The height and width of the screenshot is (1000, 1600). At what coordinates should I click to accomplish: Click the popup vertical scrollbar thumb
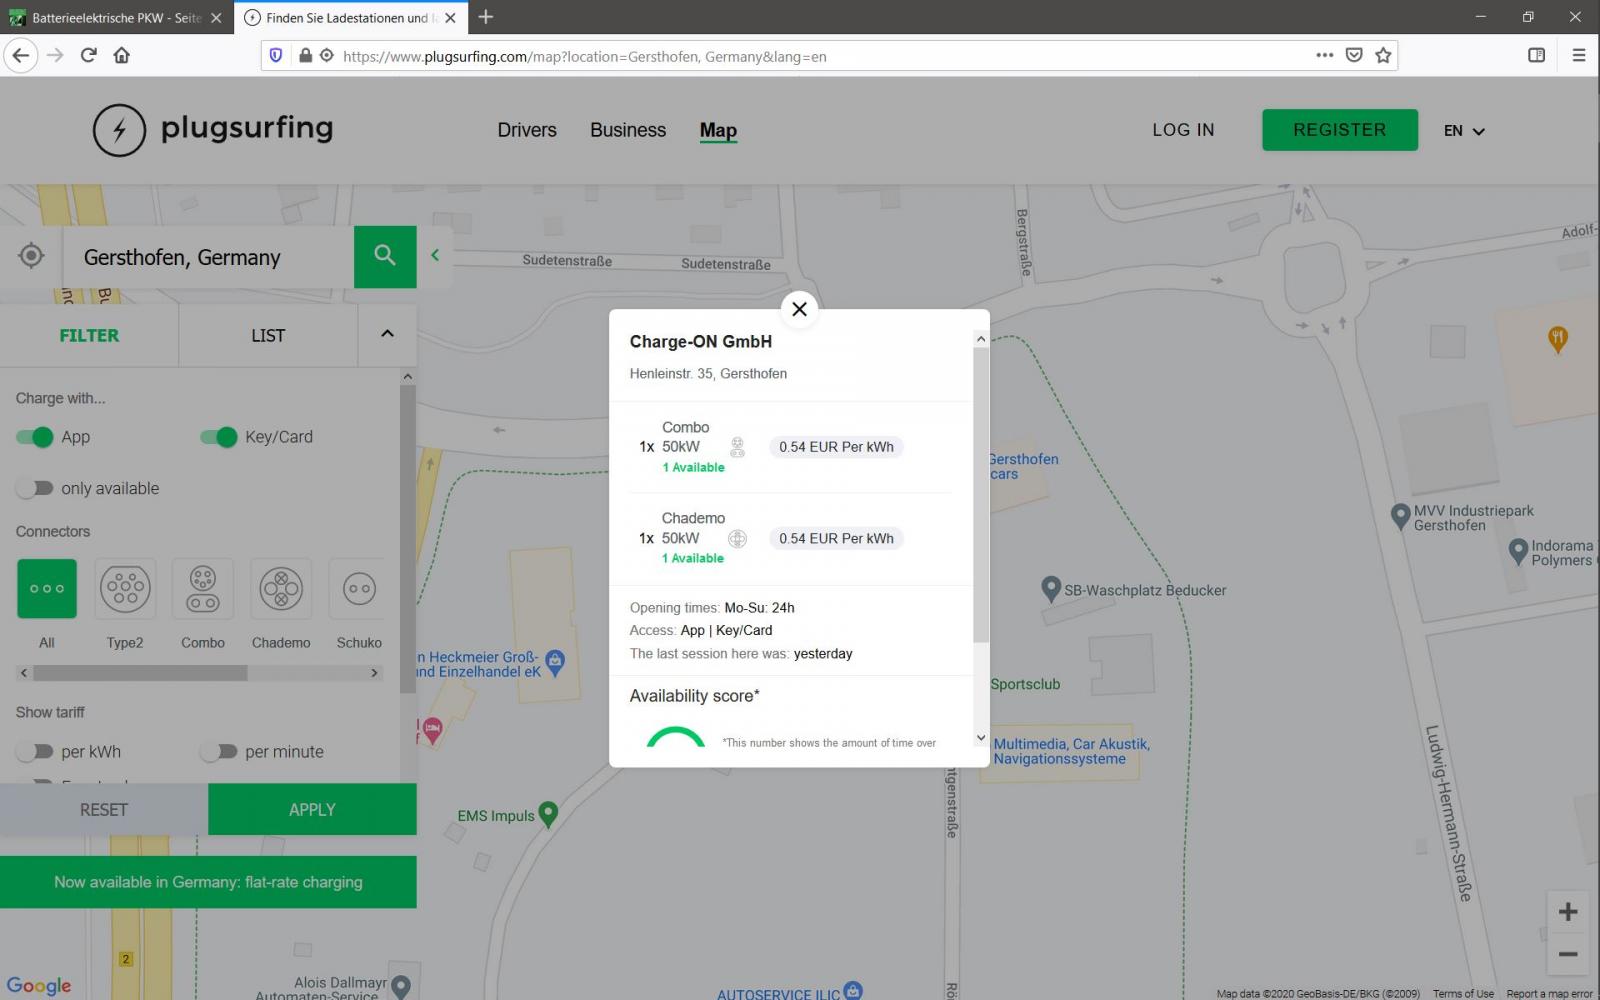[x=980, y=495]
